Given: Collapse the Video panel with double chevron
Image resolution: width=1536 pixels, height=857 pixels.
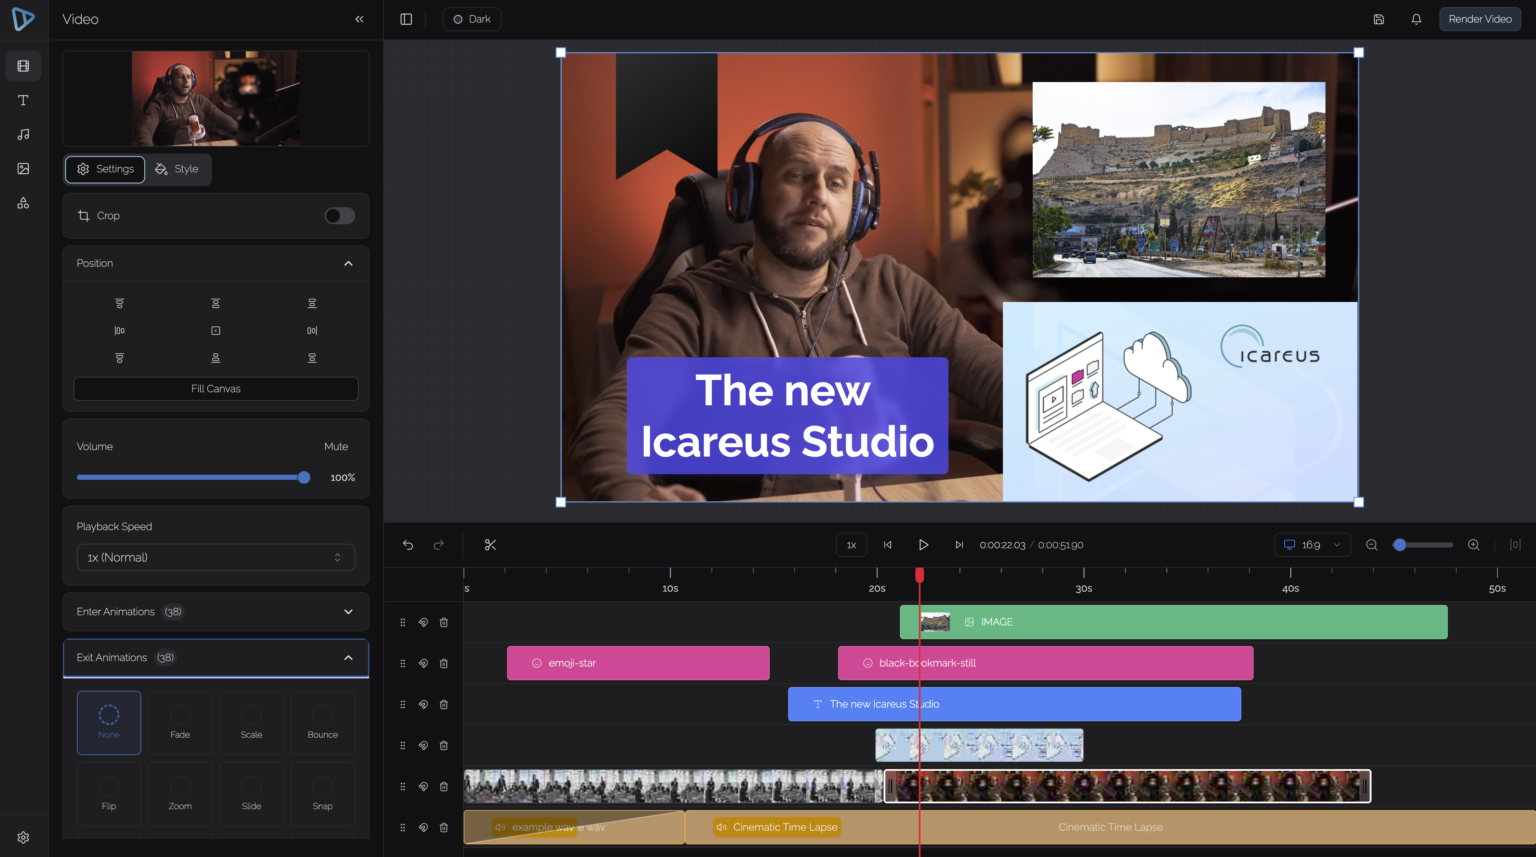Looking at the screenshot, I should click(359, 19).
